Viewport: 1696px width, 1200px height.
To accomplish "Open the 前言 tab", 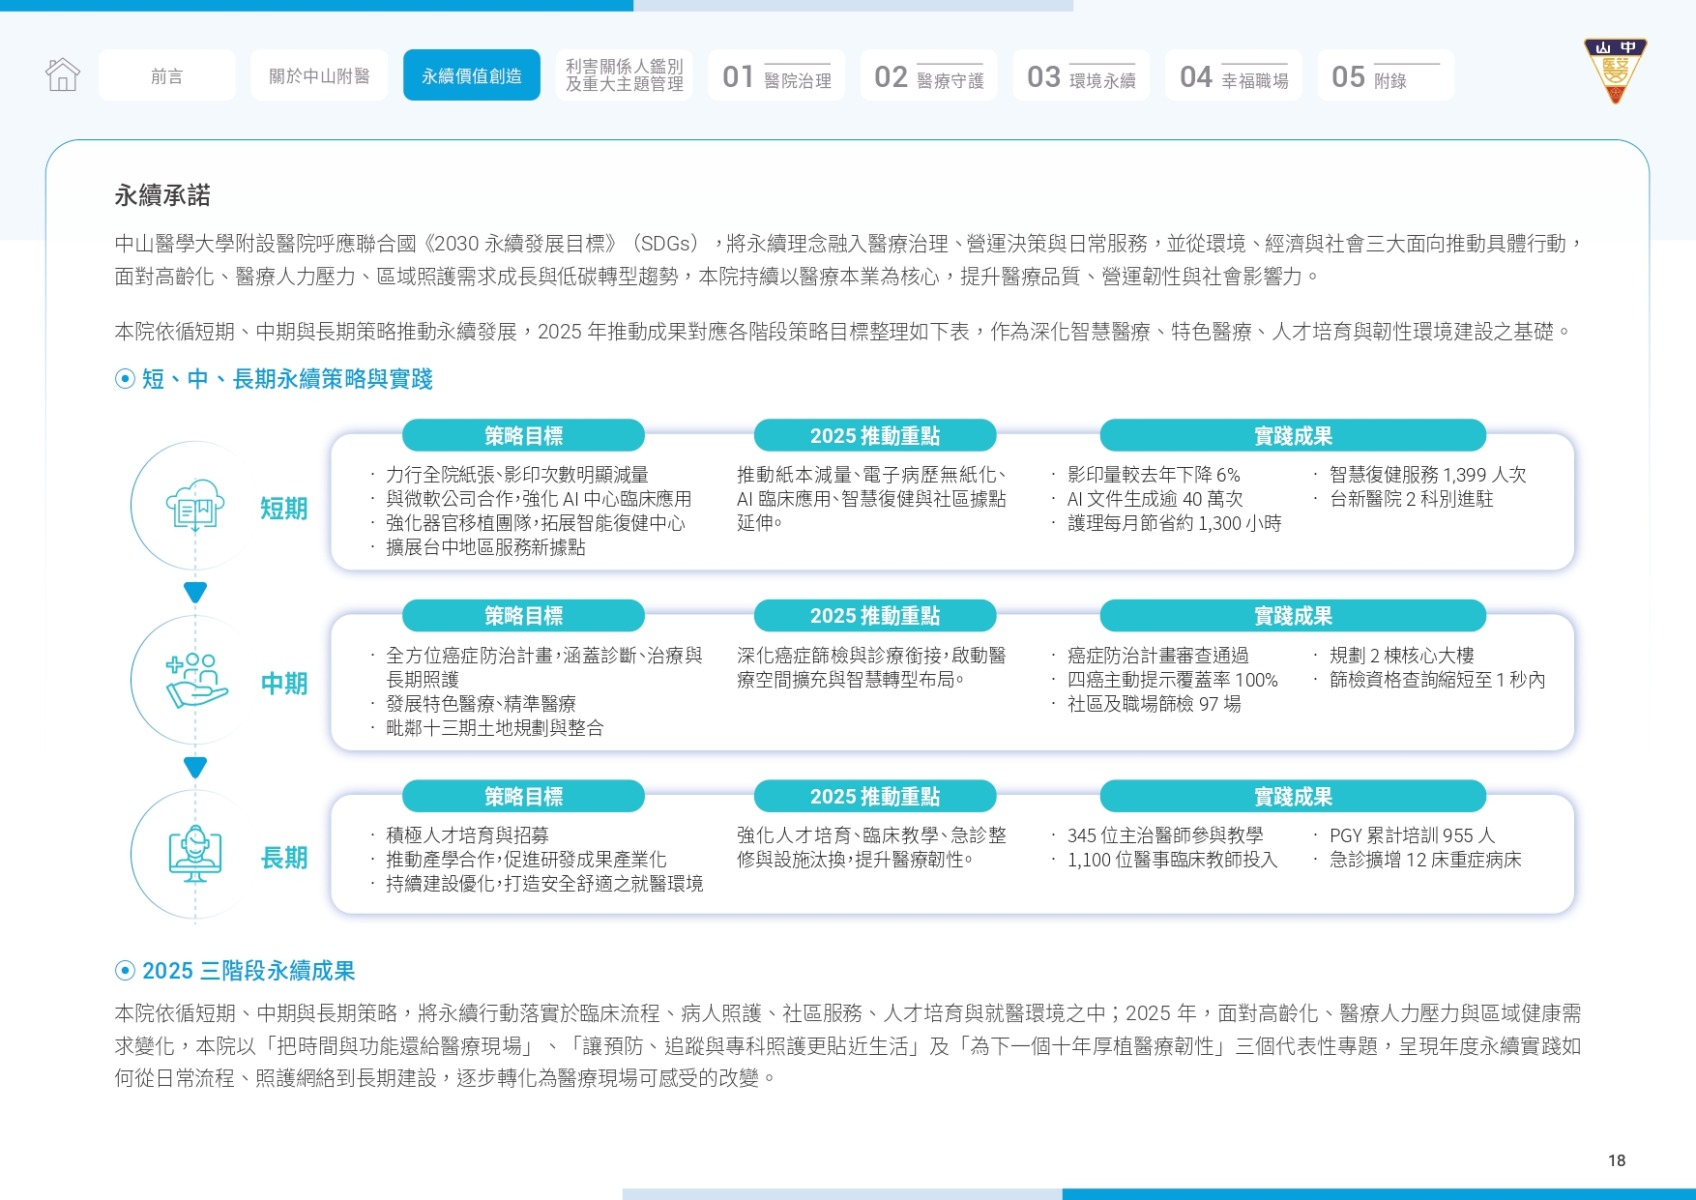I will (167, 75).
